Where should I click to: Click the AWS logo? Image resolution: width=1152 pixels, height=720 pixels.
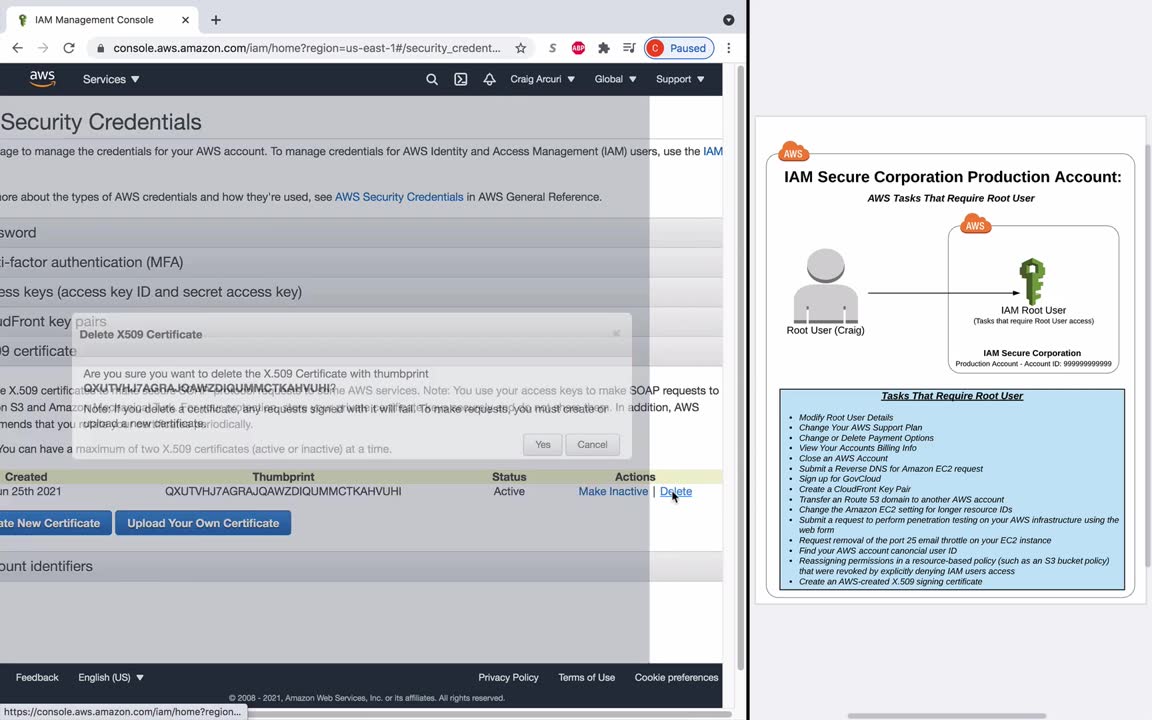pos(42,79)
